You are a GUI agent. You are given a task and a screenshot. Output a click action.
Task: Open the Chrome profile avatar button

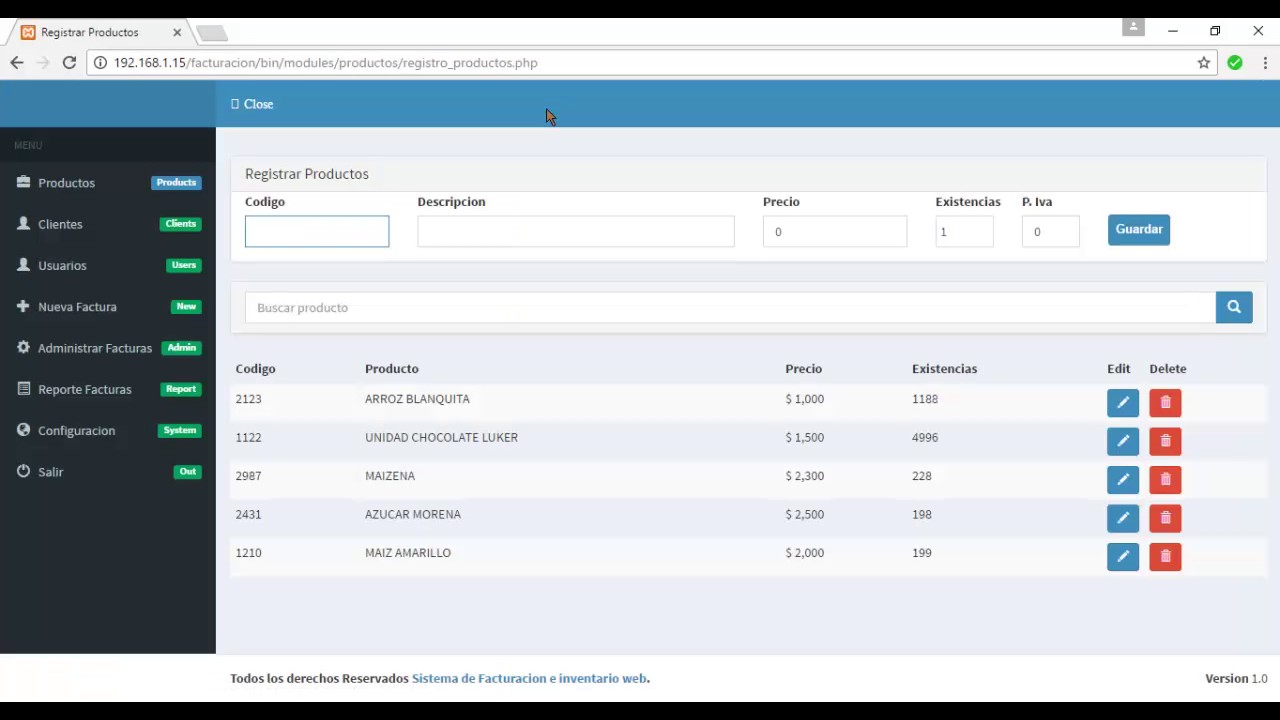1133,28
